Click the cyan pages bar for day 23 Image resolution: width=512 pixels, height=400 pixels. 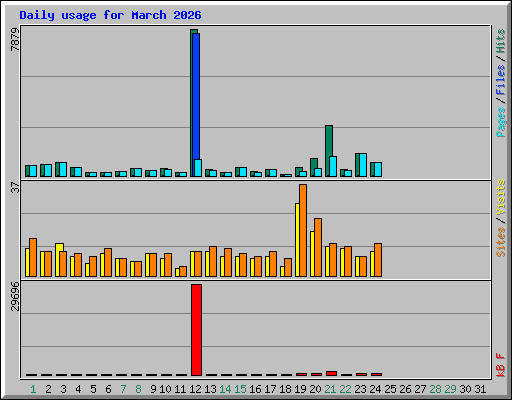pos(363,165)
